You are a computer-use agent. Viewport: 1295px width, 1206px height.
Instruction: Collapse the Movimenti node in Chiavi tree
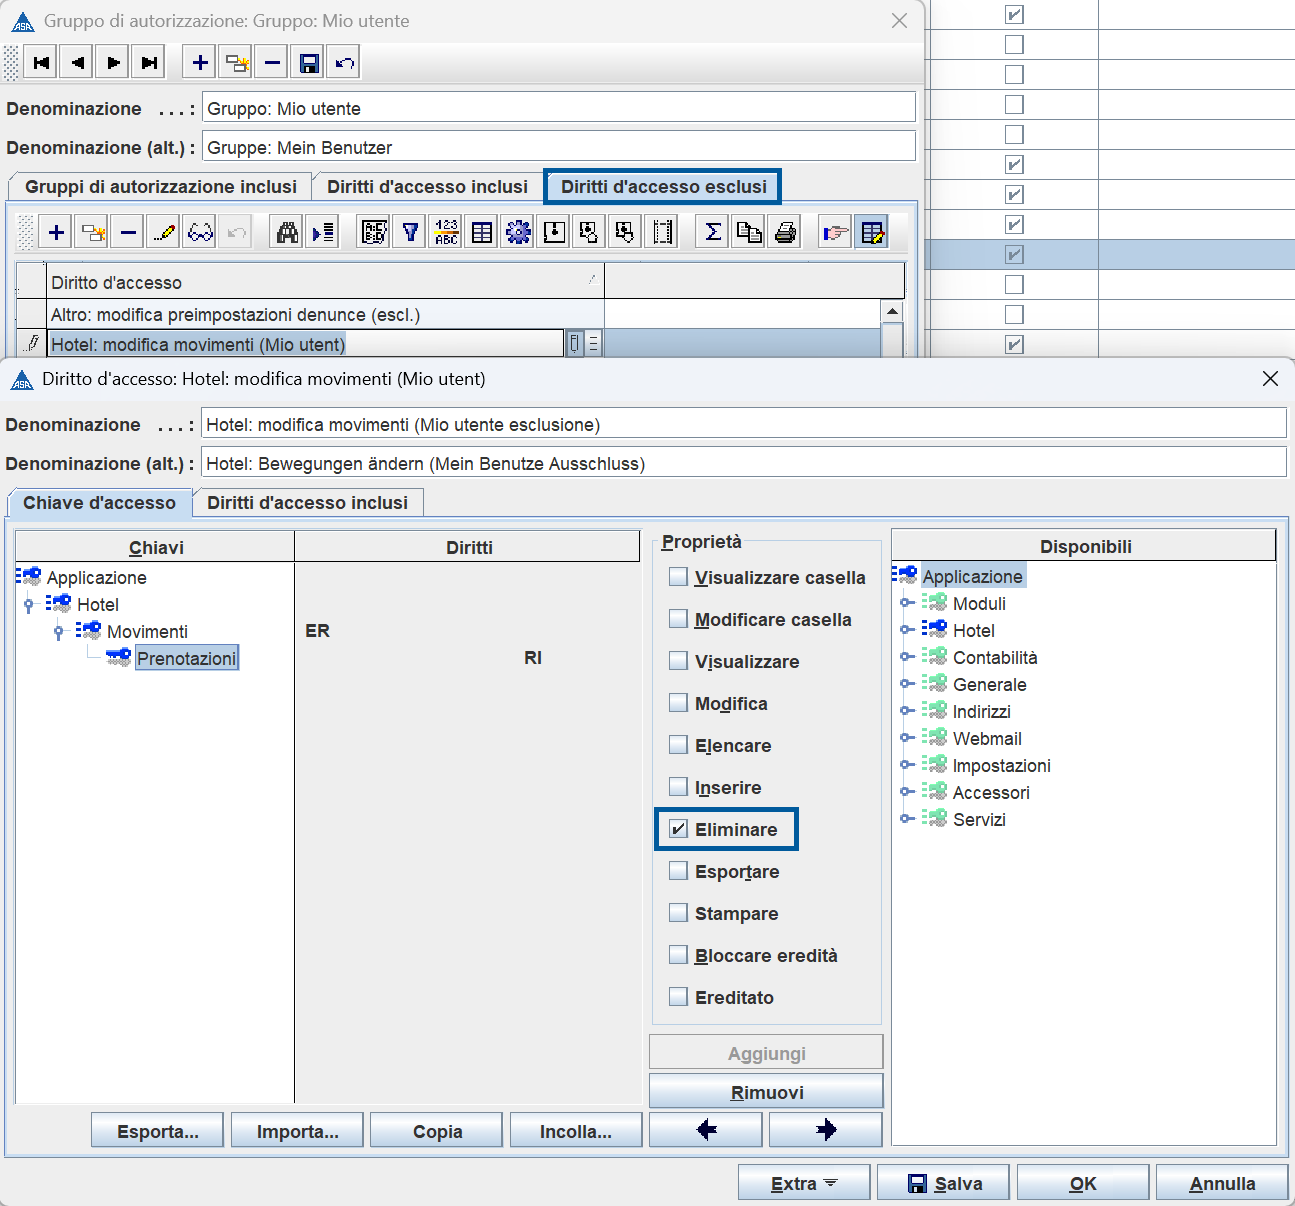point(59,632)
